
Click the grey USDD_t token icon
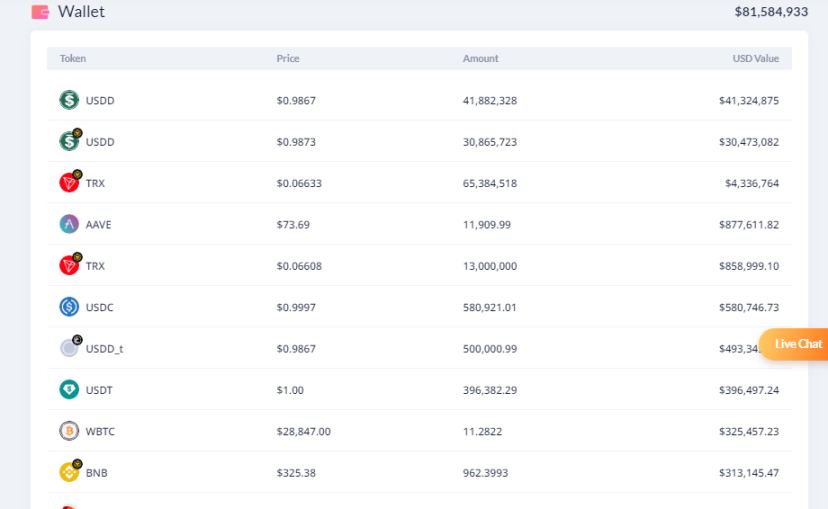point(69,348)
